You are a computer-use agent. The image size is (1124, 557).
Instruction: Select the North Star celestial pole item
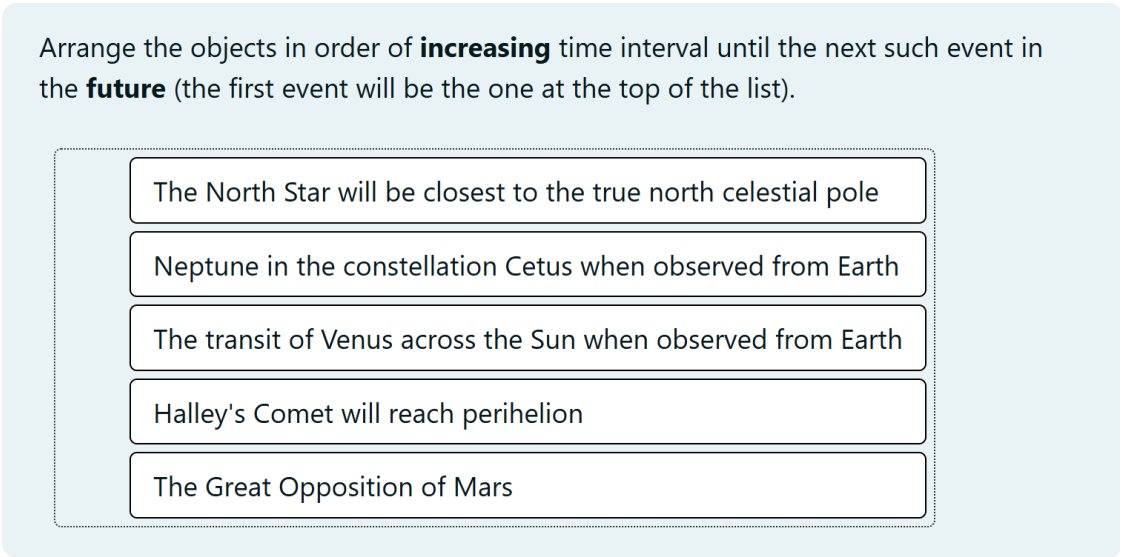(x=528, y=191)
